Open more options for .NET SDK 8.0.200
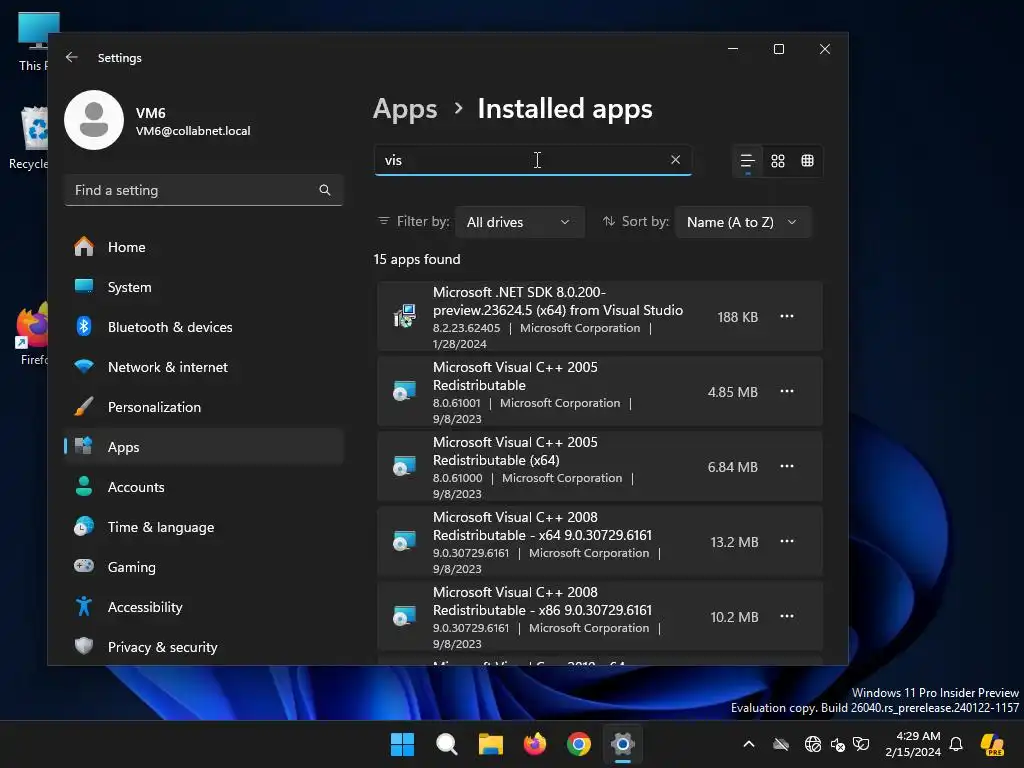1024x768 pixels. (x=787, y=317)
